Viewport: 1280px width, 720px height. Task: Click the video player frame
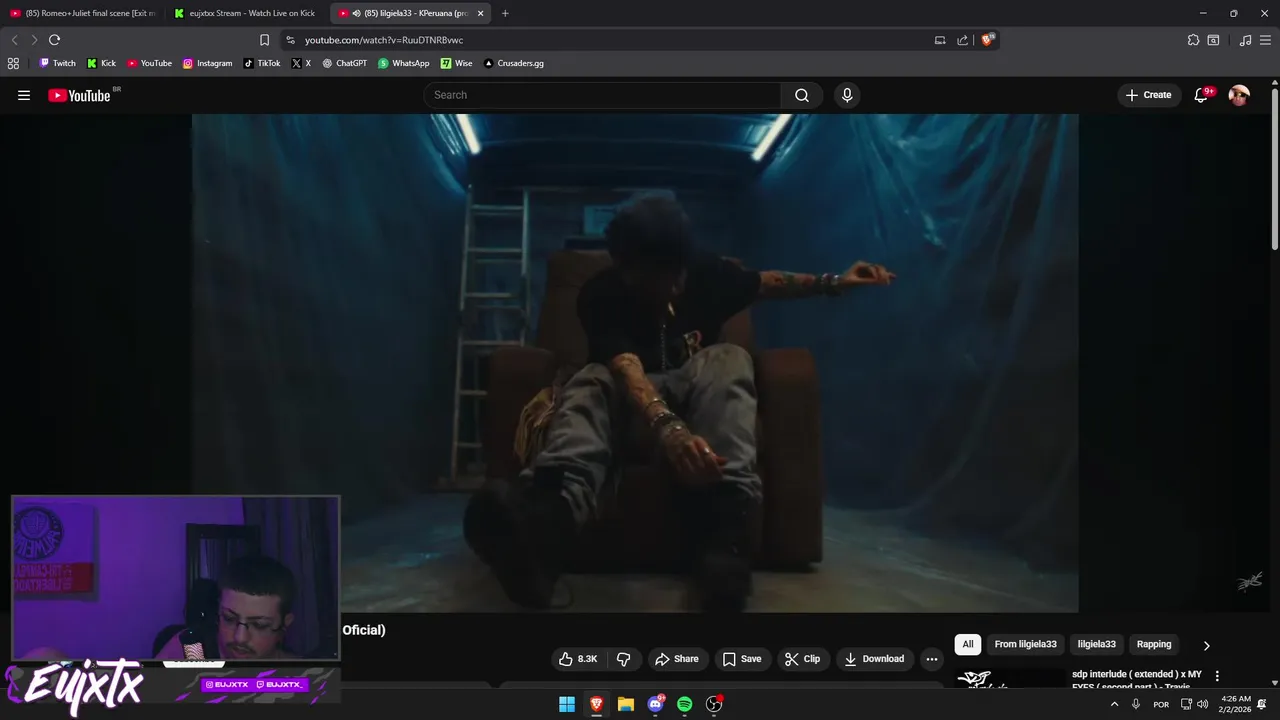tap(635, 363)
